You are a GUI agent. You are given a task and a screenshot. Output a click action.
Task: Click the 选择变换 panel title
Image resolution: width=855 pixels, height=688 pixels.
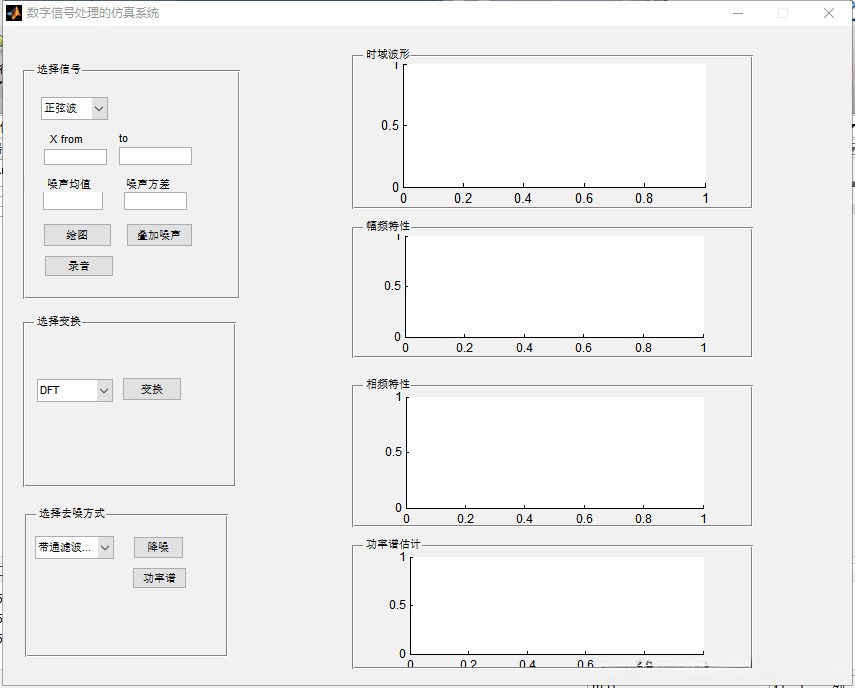point(59,321)
